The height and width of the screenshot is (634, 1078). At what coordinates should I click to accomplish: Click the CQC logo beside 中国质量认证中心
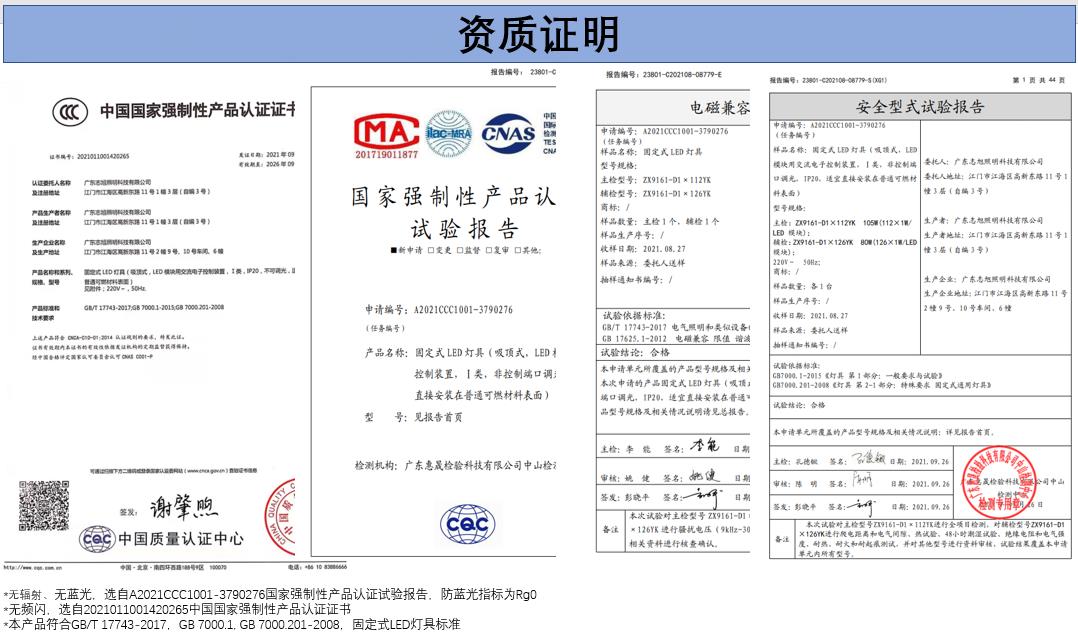[x=97, y=539]
